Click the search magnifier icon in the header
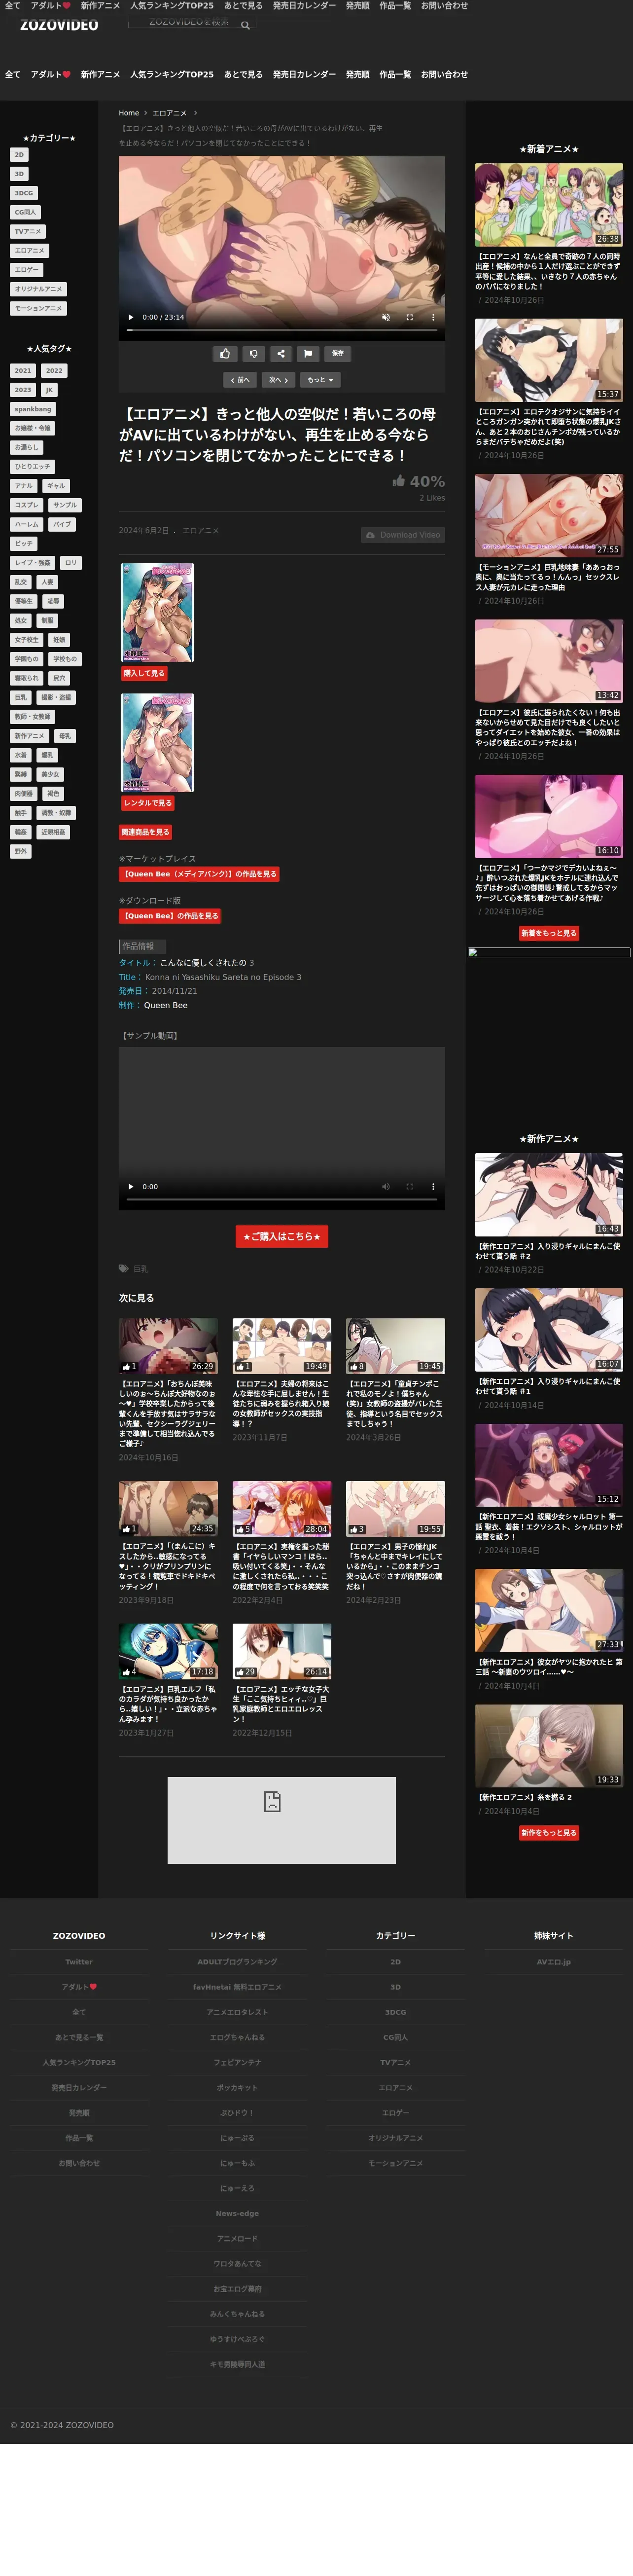The height and width of the screenshot is (2576, 633). click(x=245, y=25)
